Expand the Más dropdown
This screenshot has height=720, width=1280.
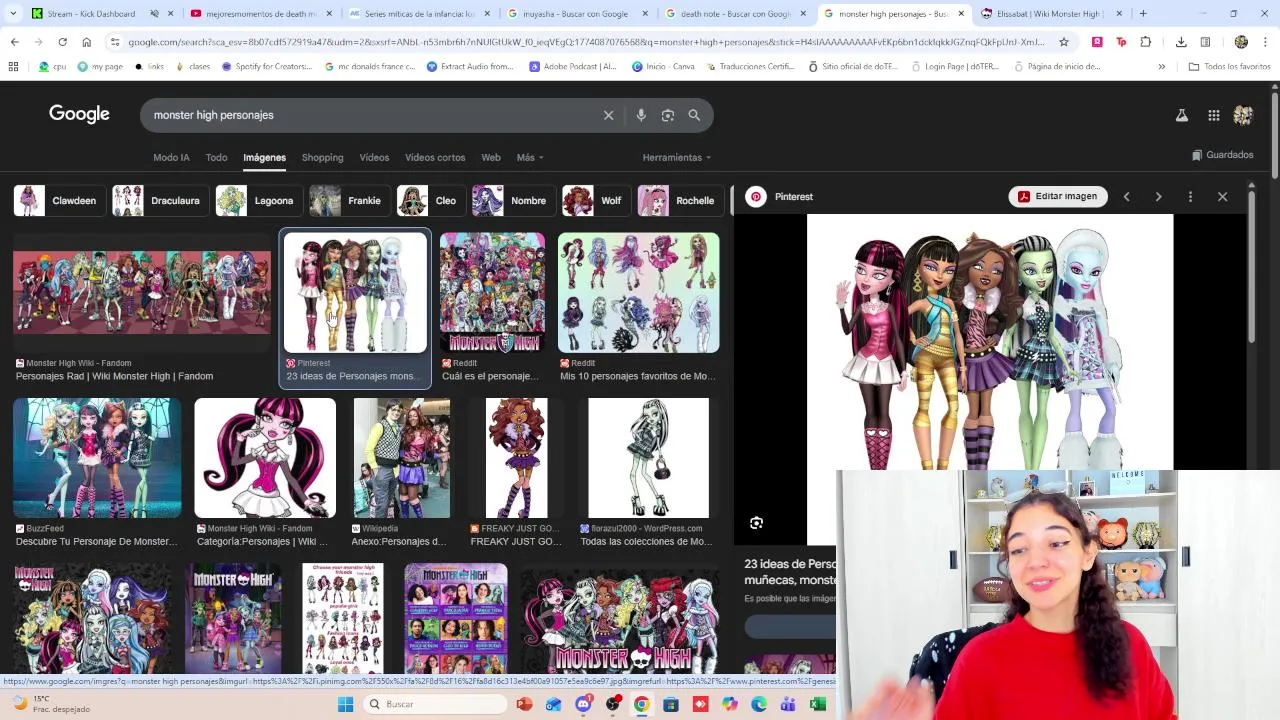pos(530,158)
